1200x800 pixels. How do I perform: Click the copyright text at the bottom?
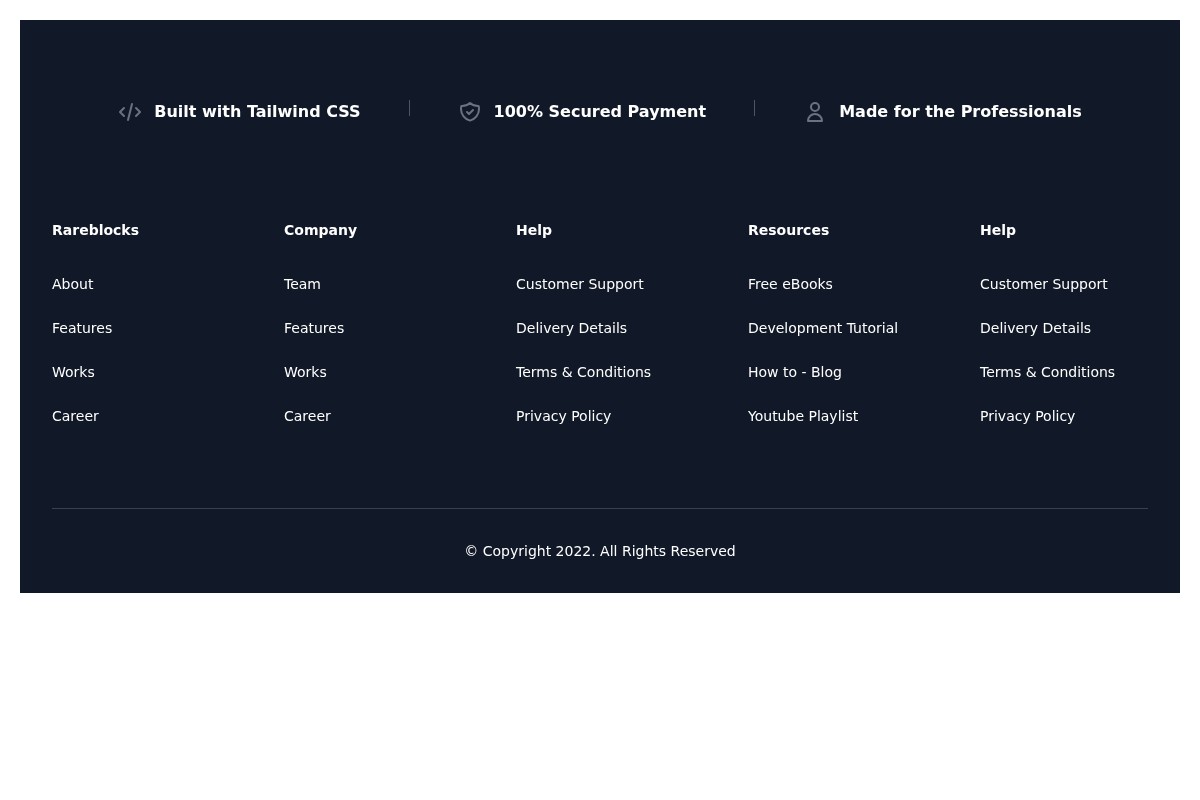point(600,551)
